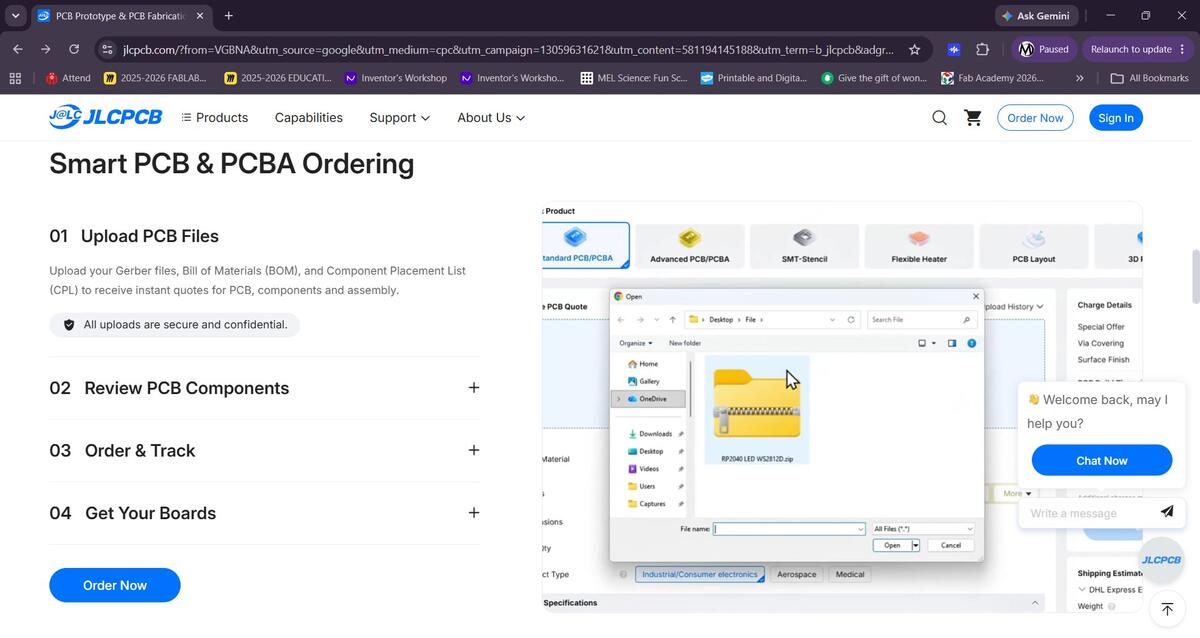Open the Products menu
1200x638 pixels.
214,118
